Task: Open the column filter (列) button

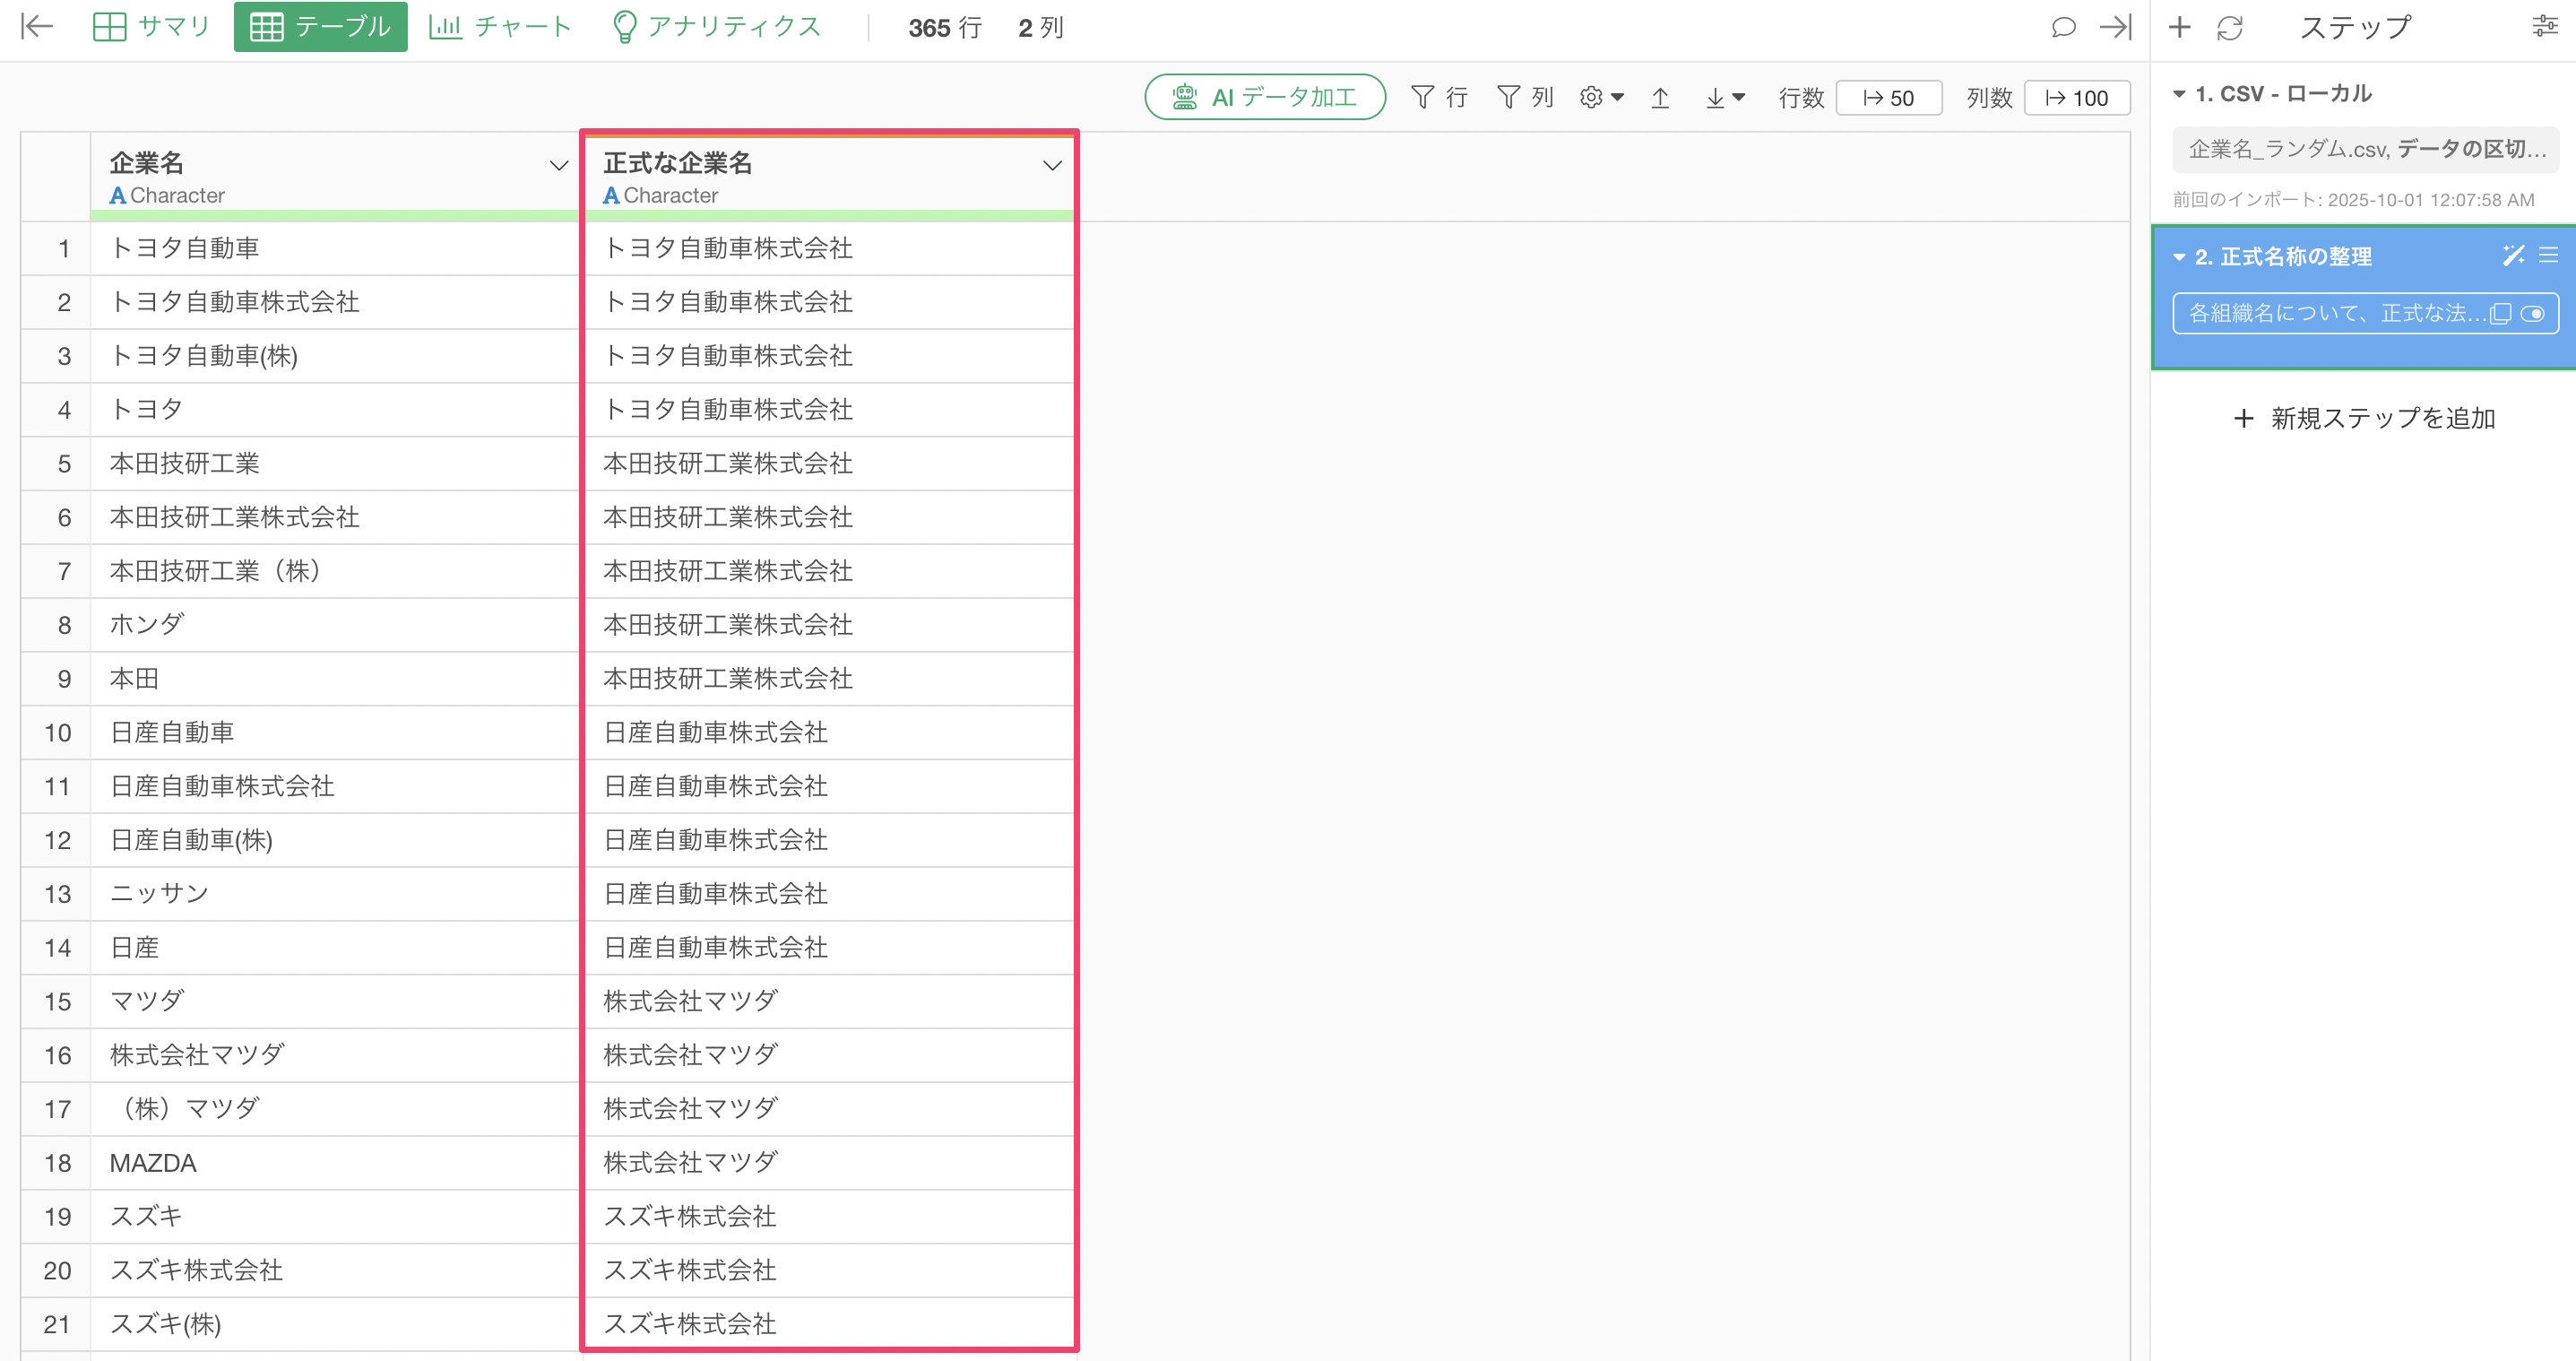Action: tap(1525, 98)
